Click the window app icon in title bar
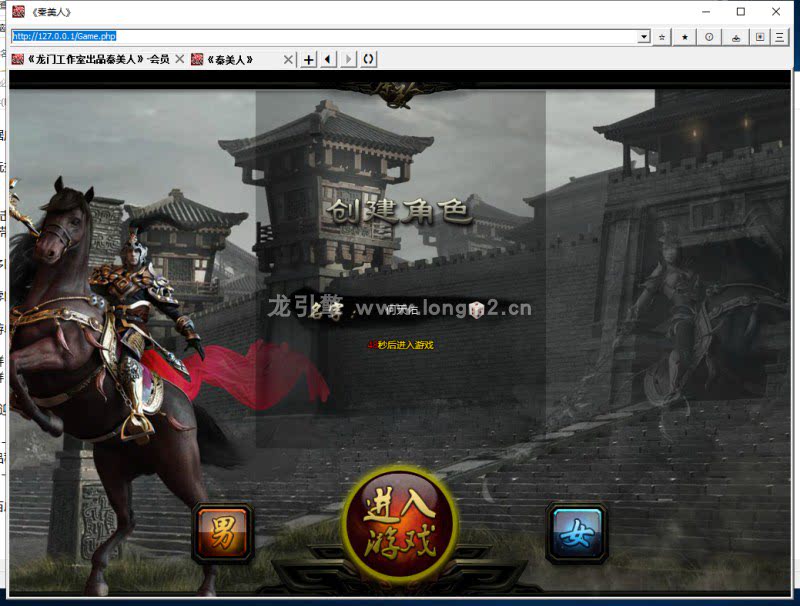Image resolution: width=800 pixels, height=606 pixels. point(18,11)
